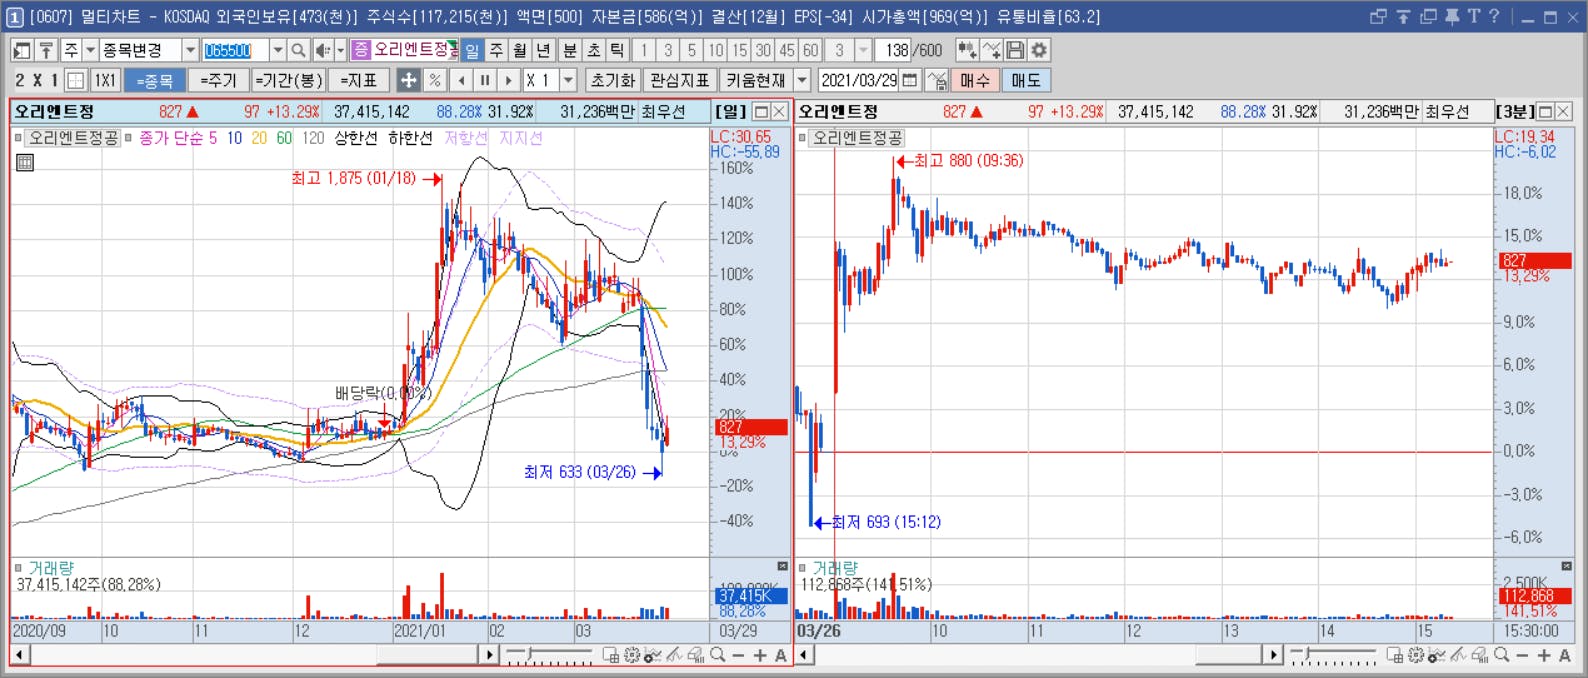Toggle the percent scale tool
Screen dimensions: 1588x678
point(435,80)
